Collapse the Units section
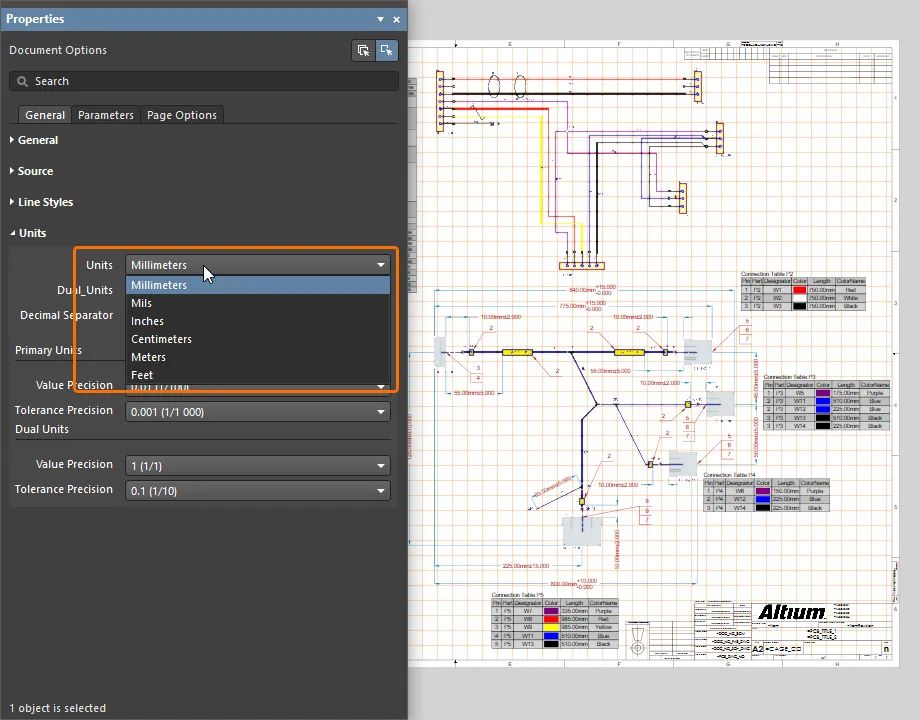This screenshot has width=920, height=720. [x=32, y=233]
